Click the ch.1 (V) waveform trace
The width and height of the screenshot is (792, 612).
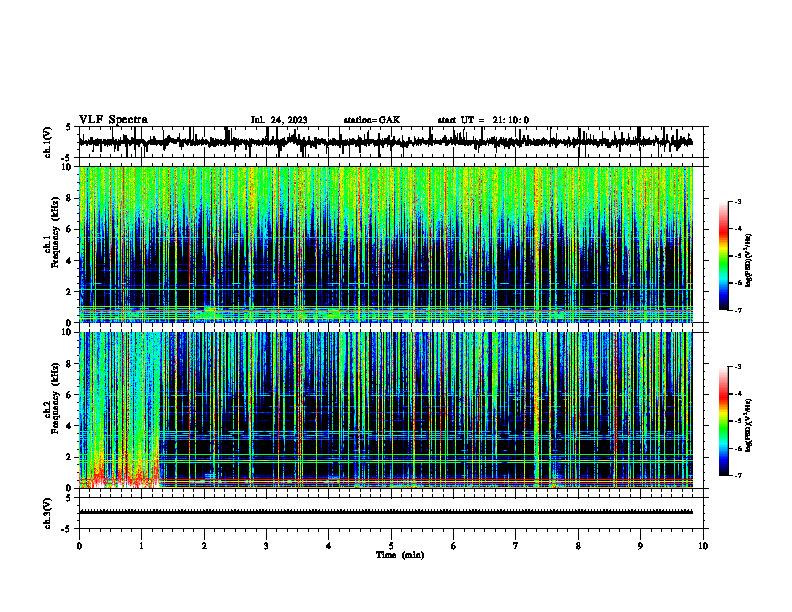[x=385, y=142]
